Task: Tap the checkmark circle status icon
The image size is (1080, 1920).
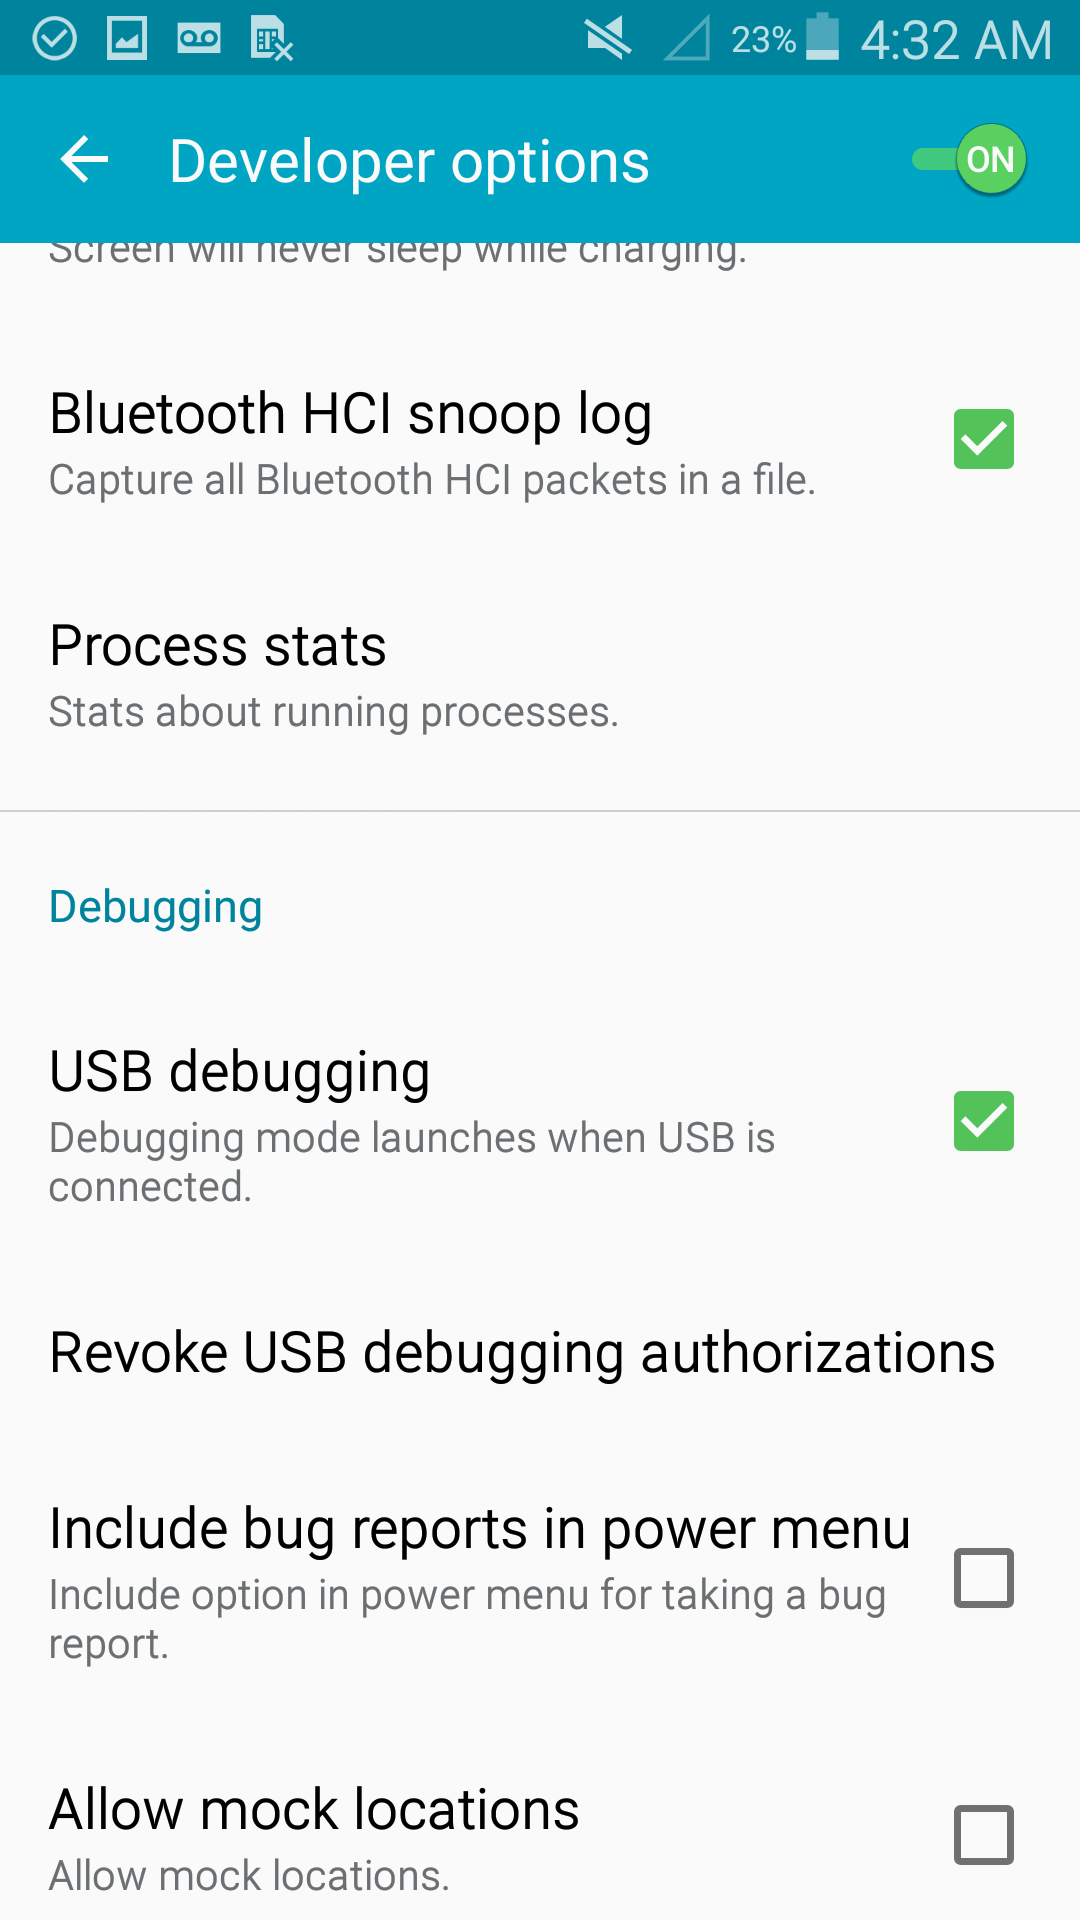Action: point(54,39)
